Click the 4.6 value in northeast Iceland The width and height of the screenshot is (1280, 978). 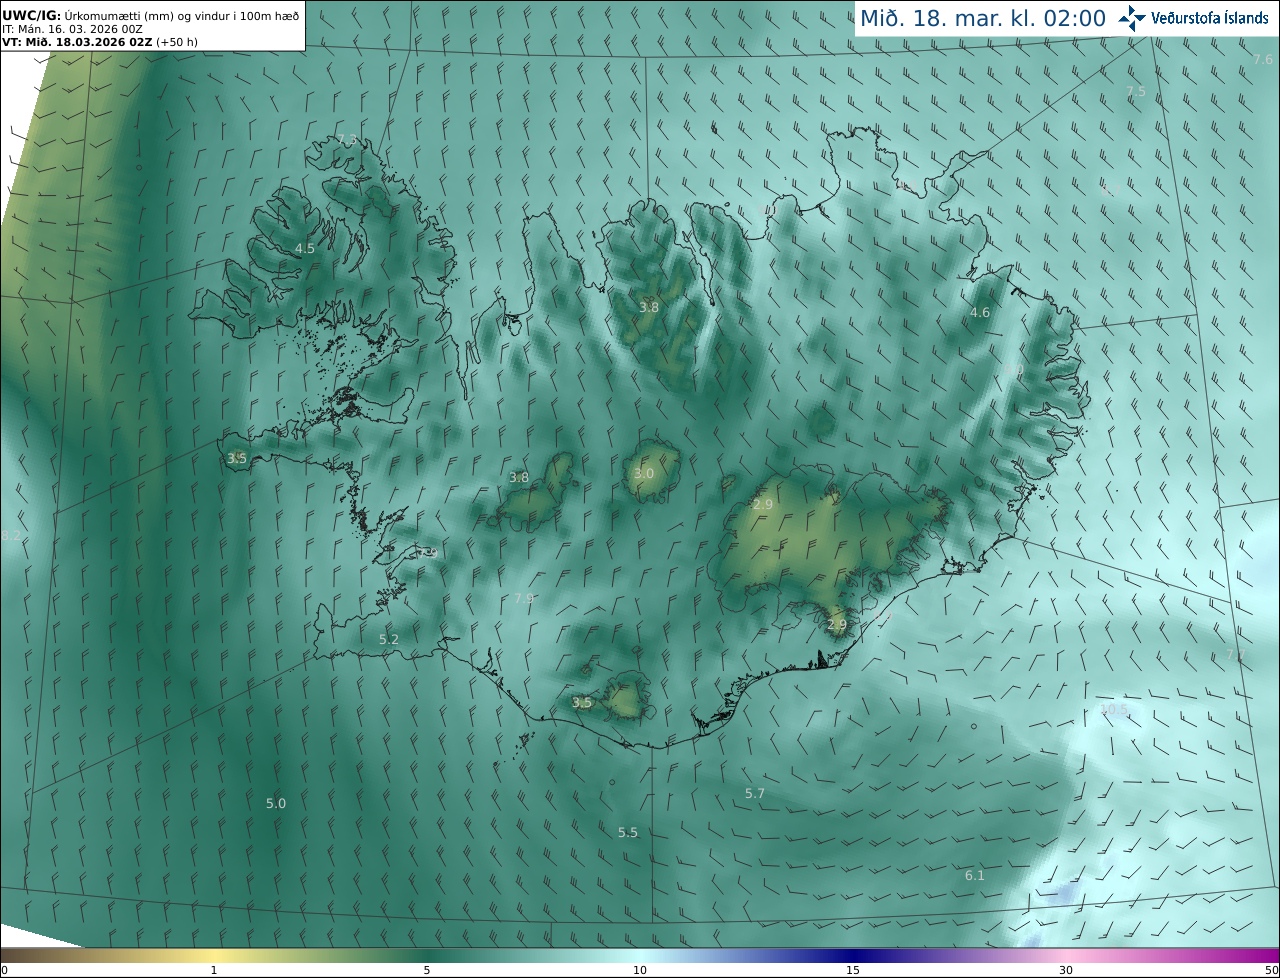(979, 312)
